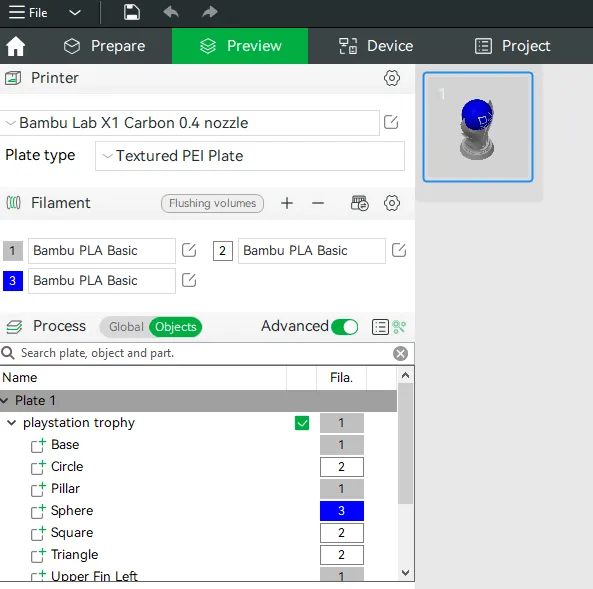Open filament 2 Bambu PLA Basic dropdown
This screenshot has height=589, width=593.
click(x=312, y=251)
